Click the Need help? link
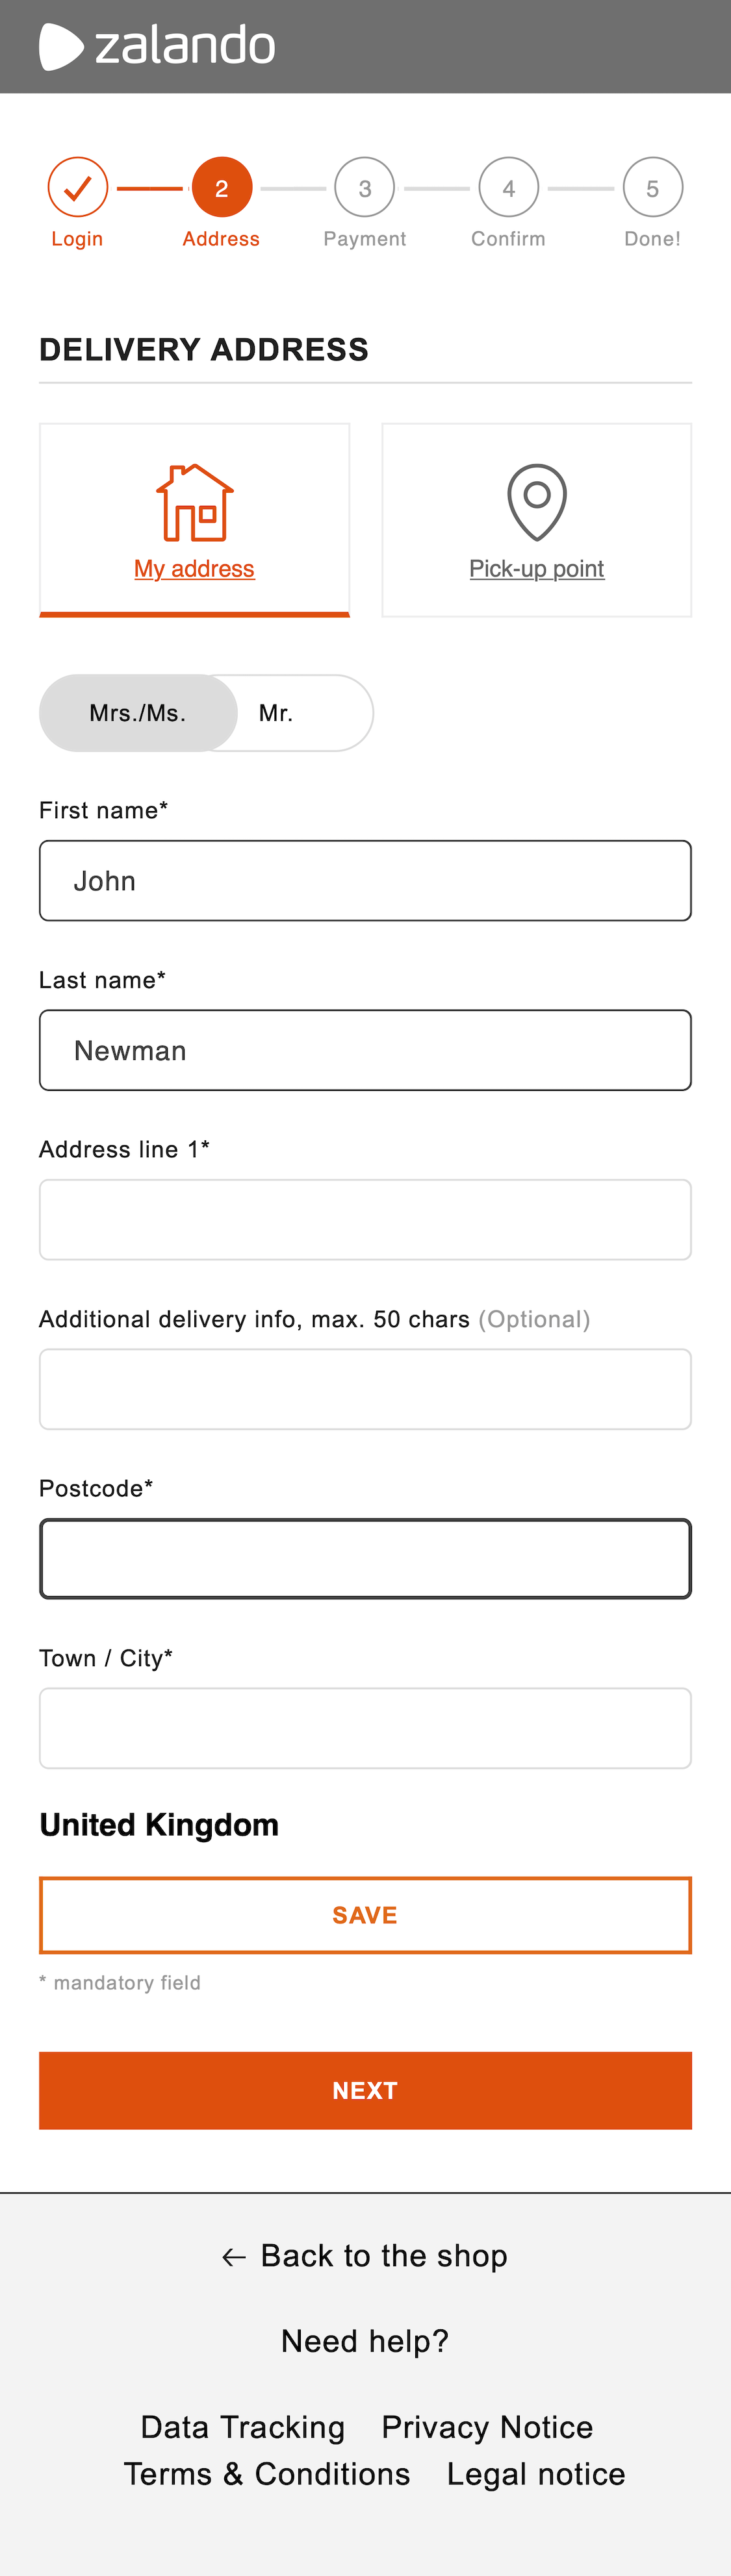This screenshot has width=731, height=2576. click(x=364, y=2340)
